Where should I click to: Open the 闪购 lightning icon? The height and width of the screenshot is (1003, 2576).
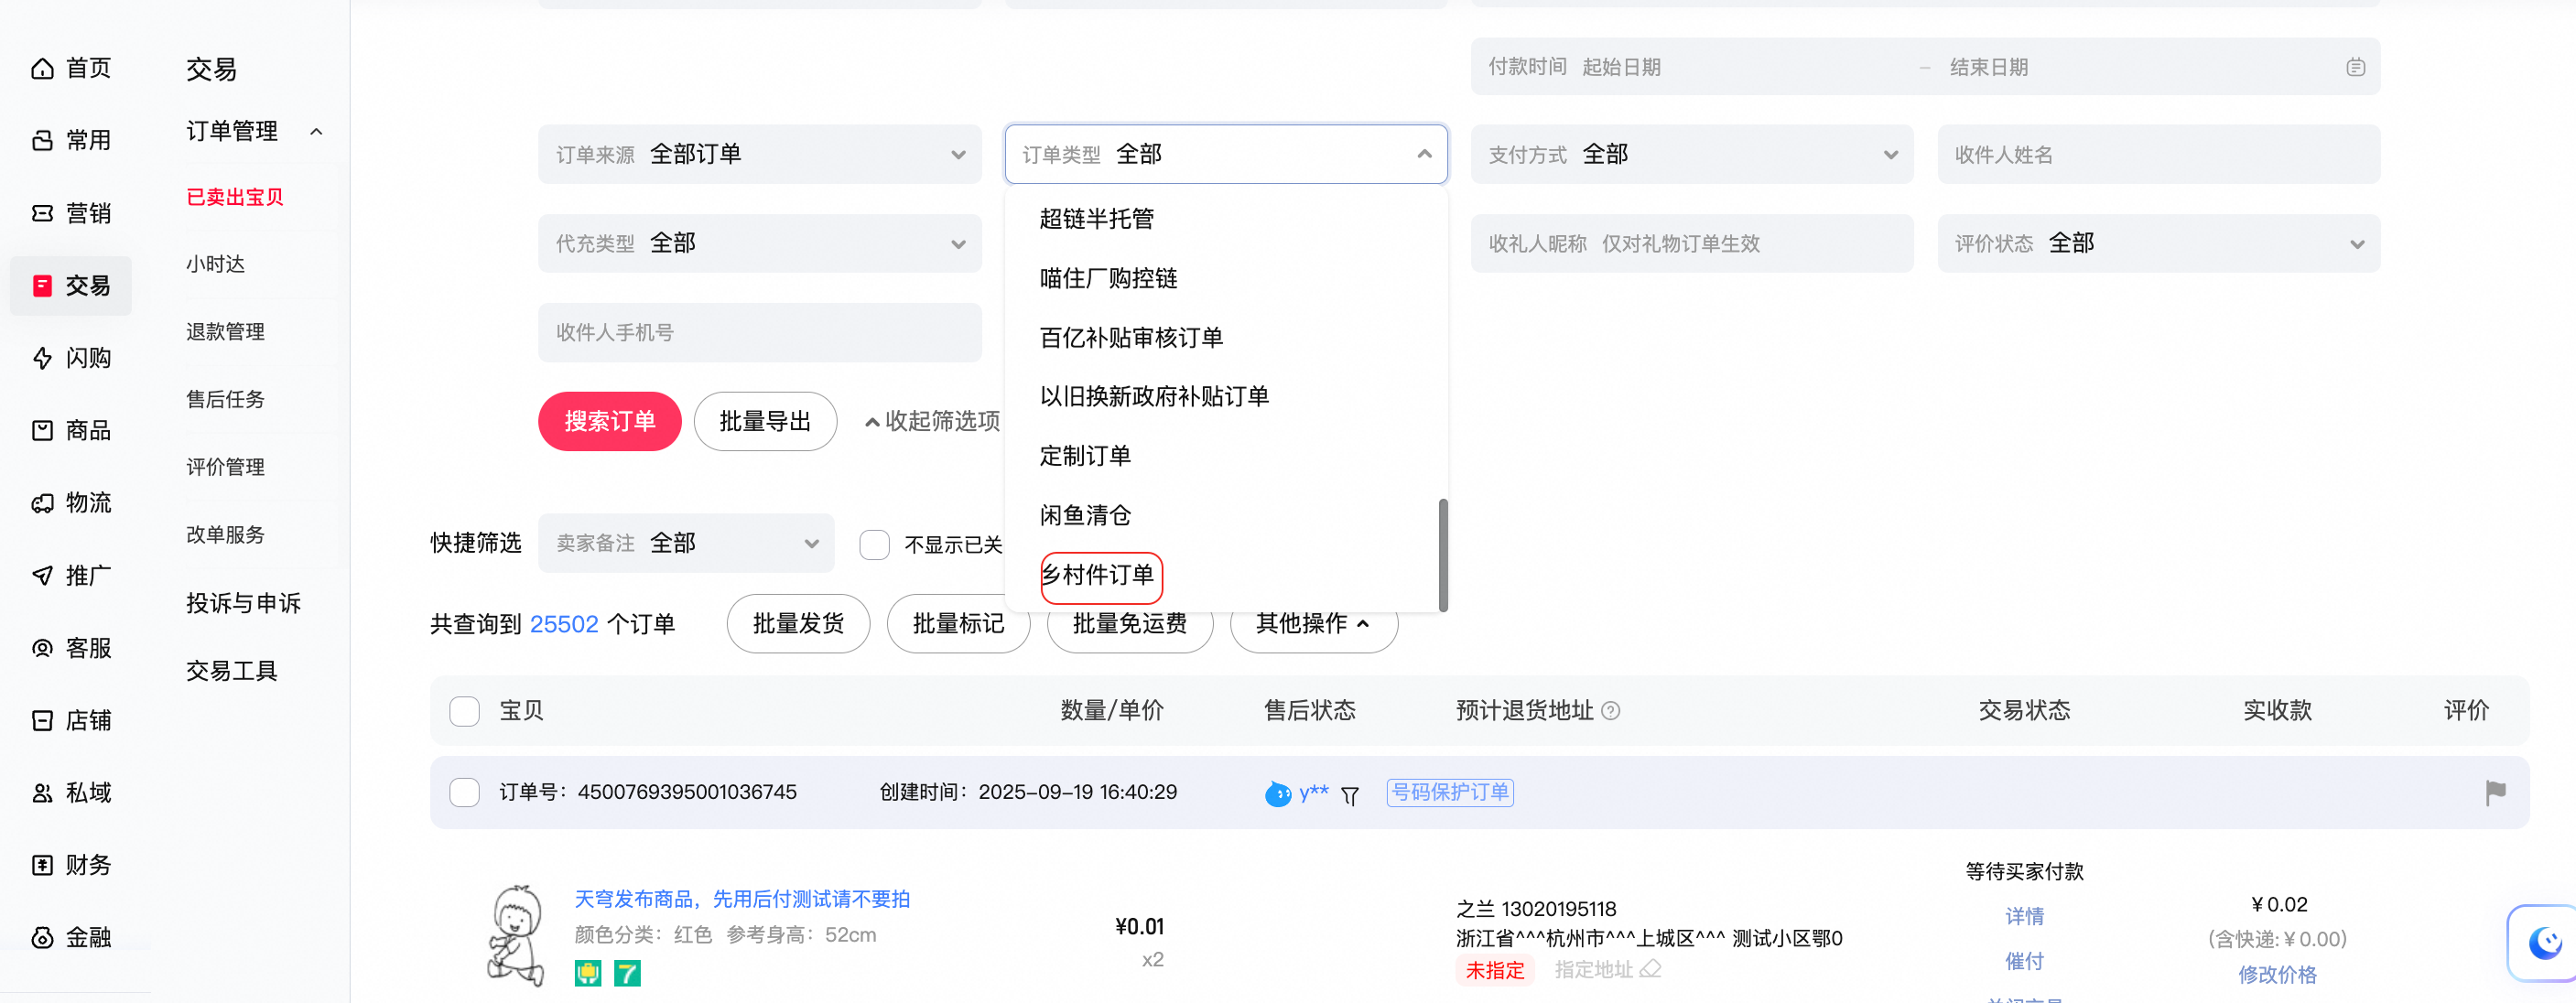pos(42,358)
